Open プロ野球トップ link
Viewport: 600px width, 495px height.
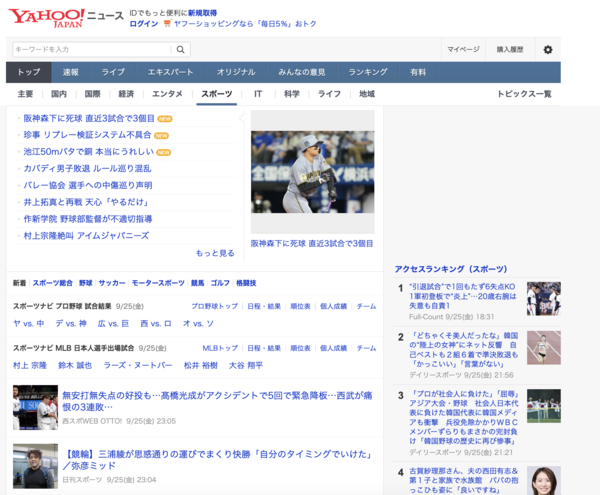click(214, 306)
